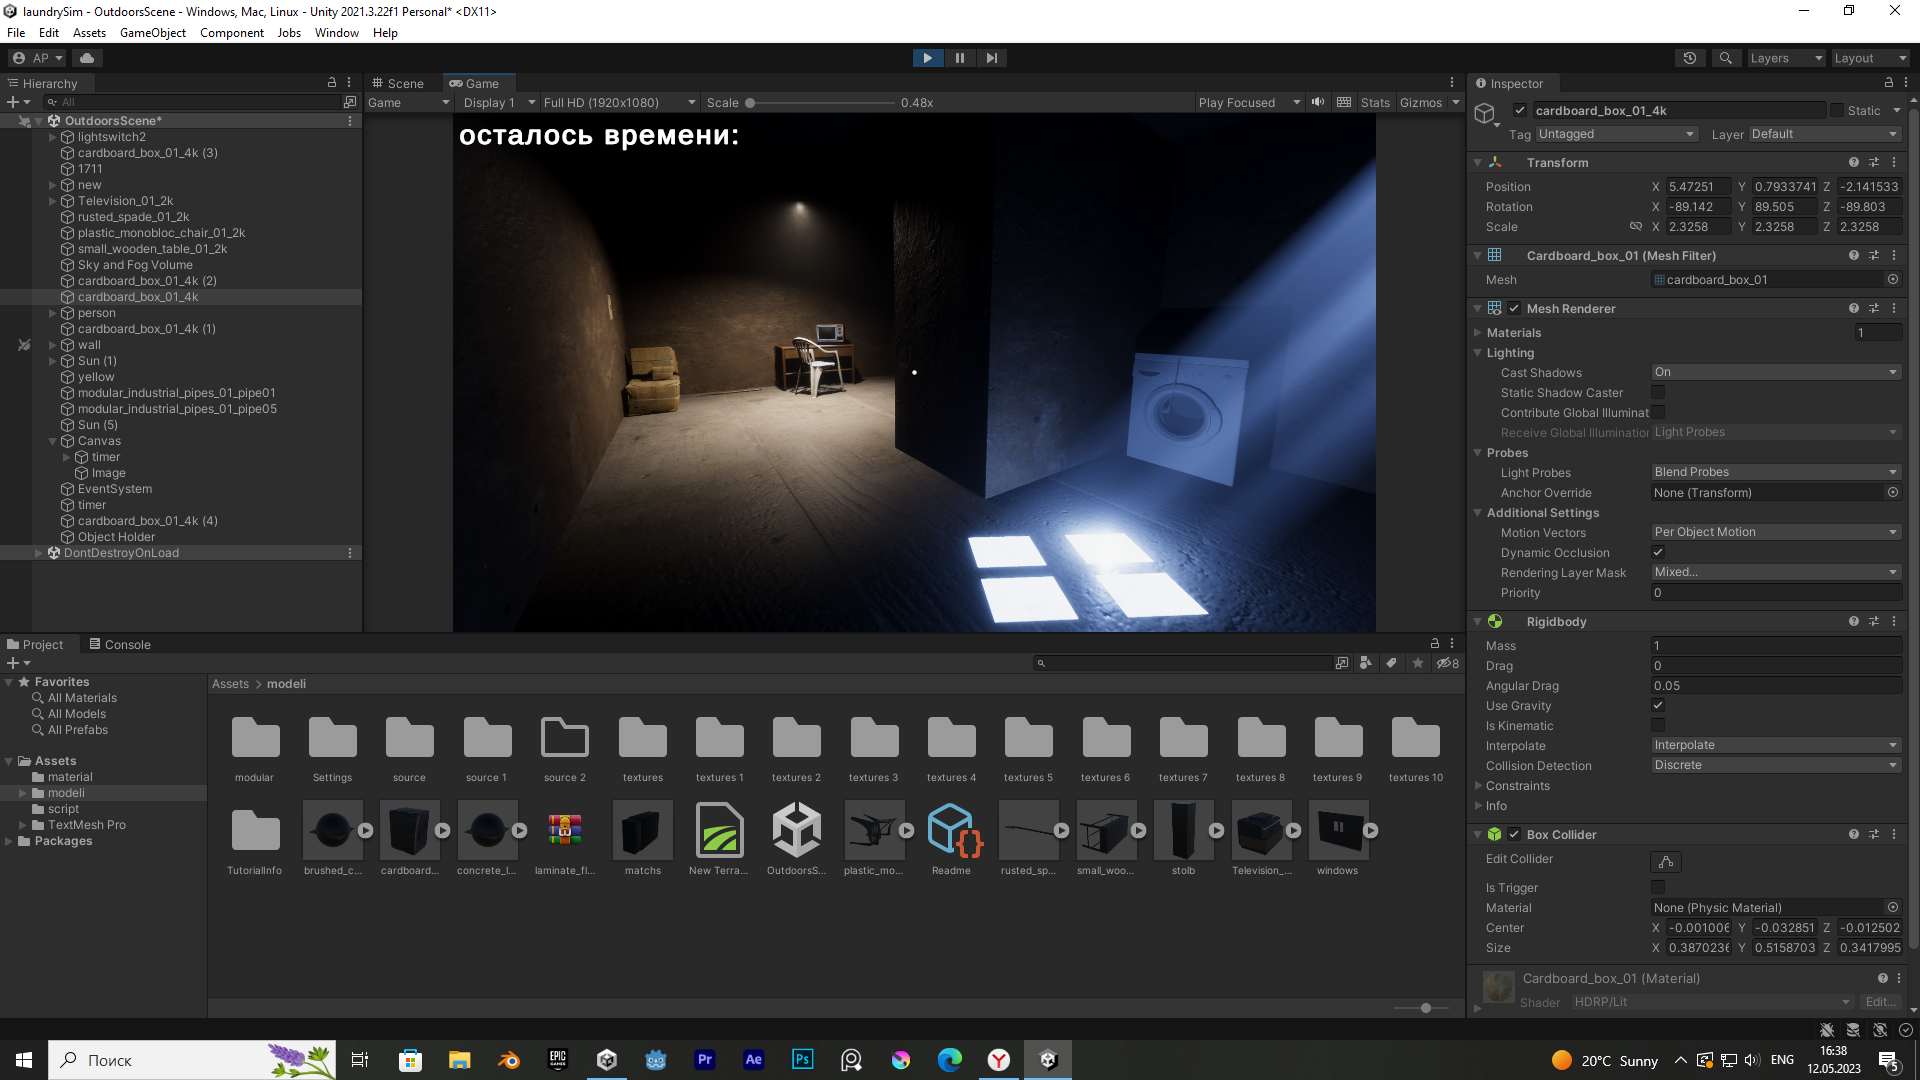This screenshot has height=1080, width=1920.
Task: Open the Layer dropdown Default
Action: tap(1825, 134)
